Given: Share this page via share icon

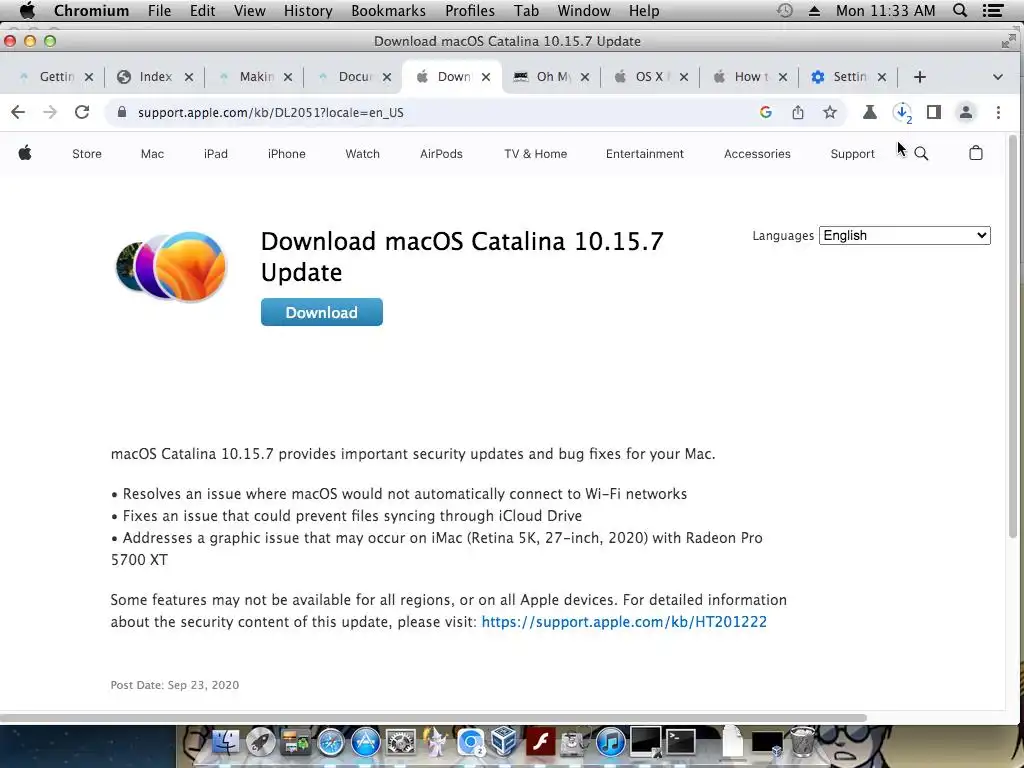Looking at the screenshot, I should click(x=798, y=112).
